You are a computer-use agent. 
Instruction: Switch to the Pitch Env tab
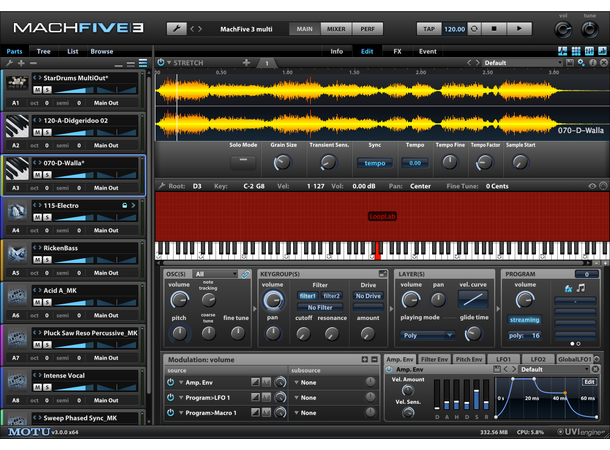point(468,359)
